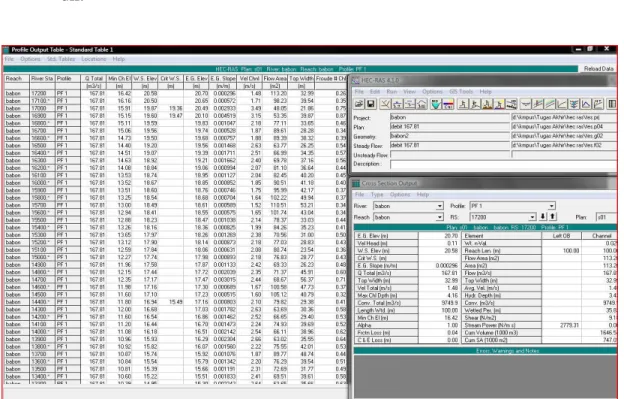This screenshot has width=624, height=399.
Task: Open the Hydraulic Design Functions icon
Action: click(x=511, y=104)
